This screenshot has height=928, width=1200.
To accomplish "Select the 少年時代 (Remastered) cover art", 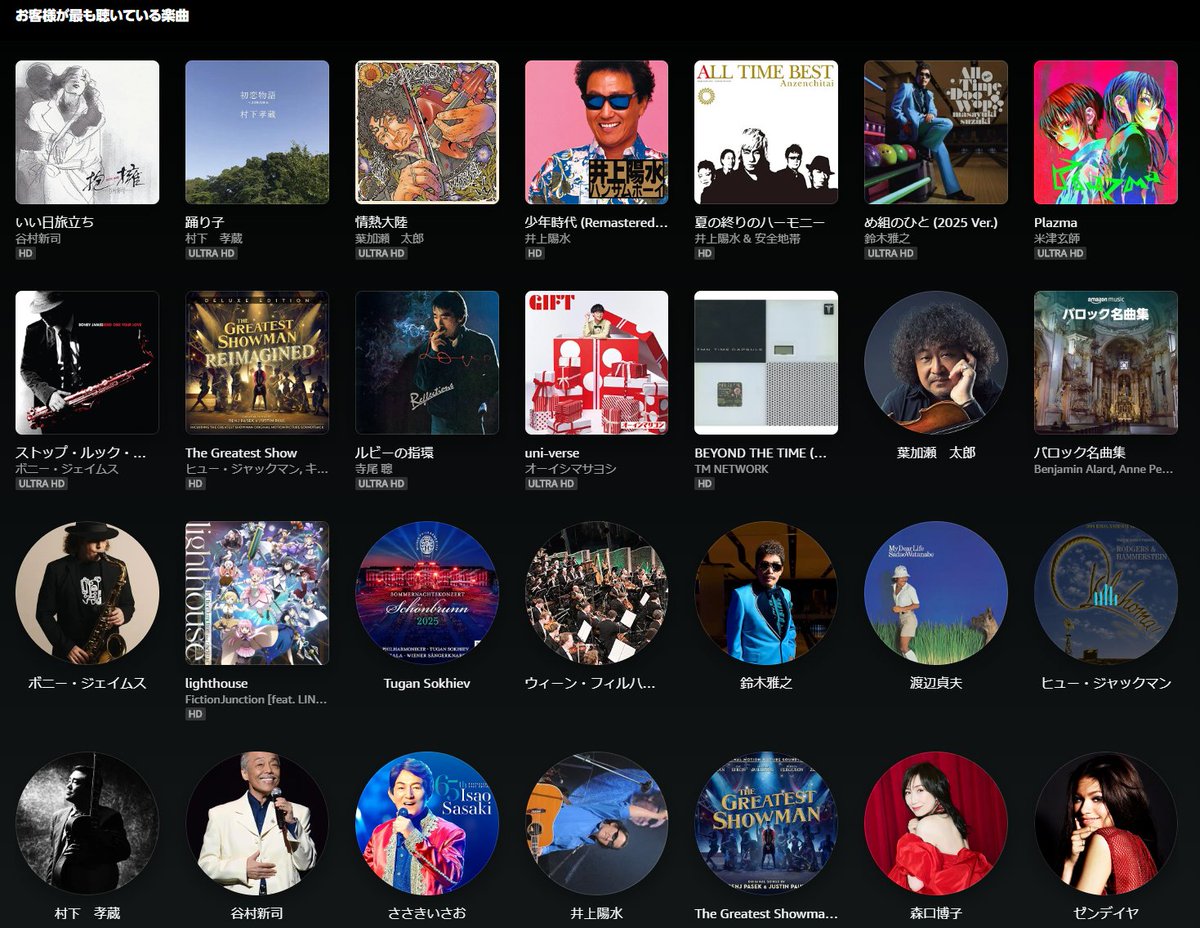I will tap(597, 132).
